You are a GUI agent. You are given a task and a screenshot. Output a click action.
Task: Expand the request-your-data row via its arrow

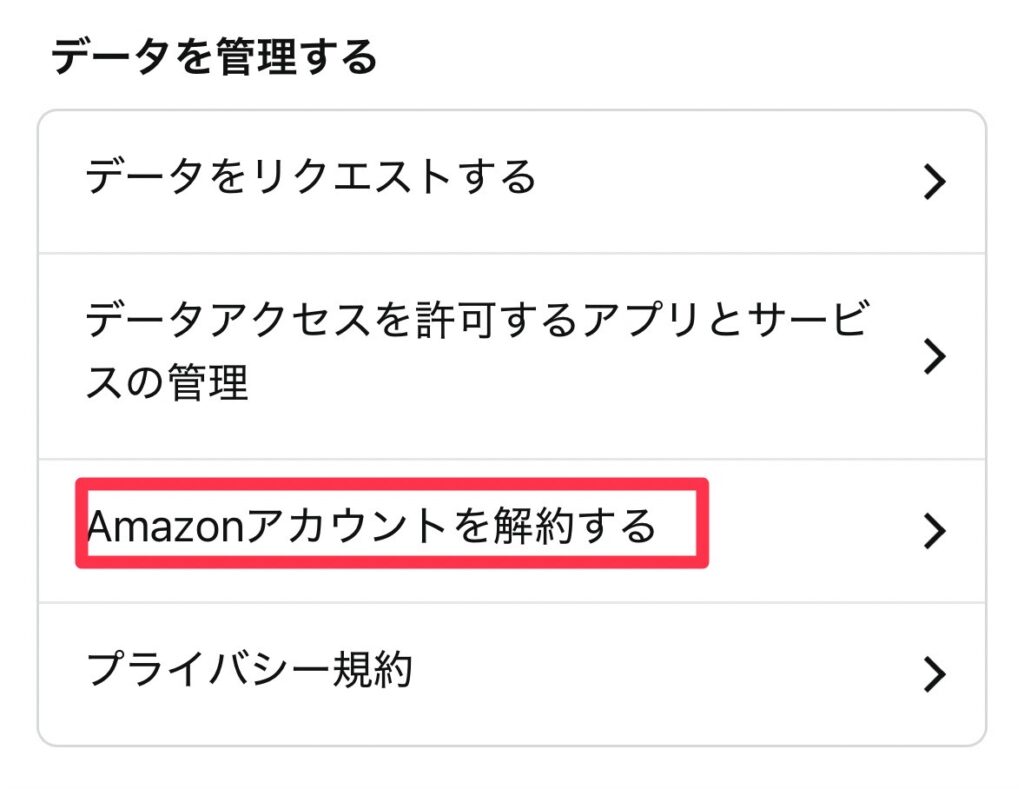933,182
